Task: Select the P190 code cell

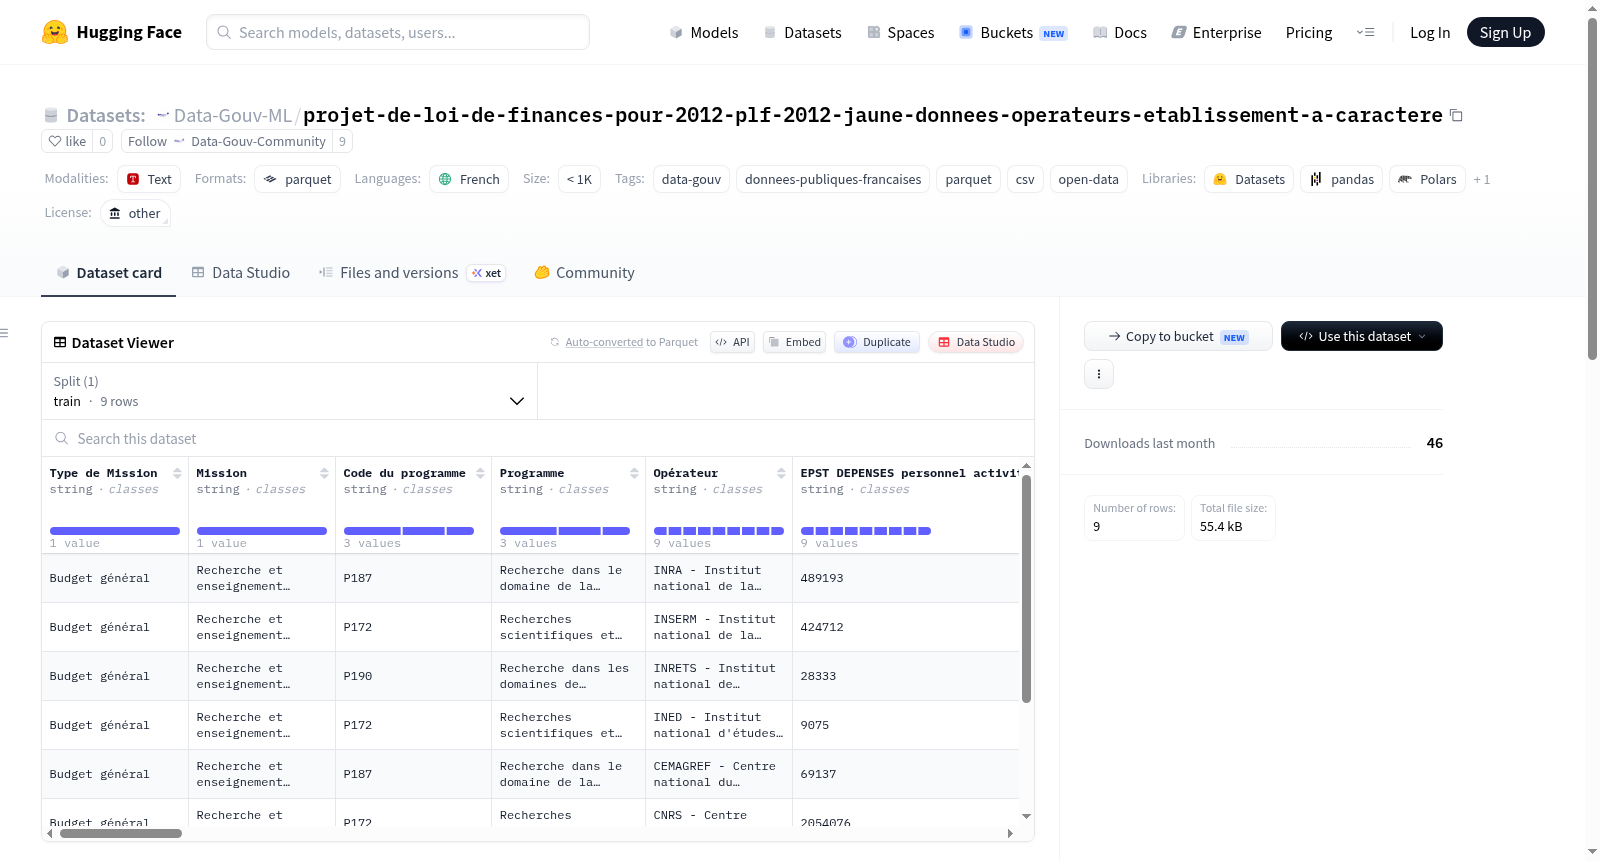Action: (413, 676)
